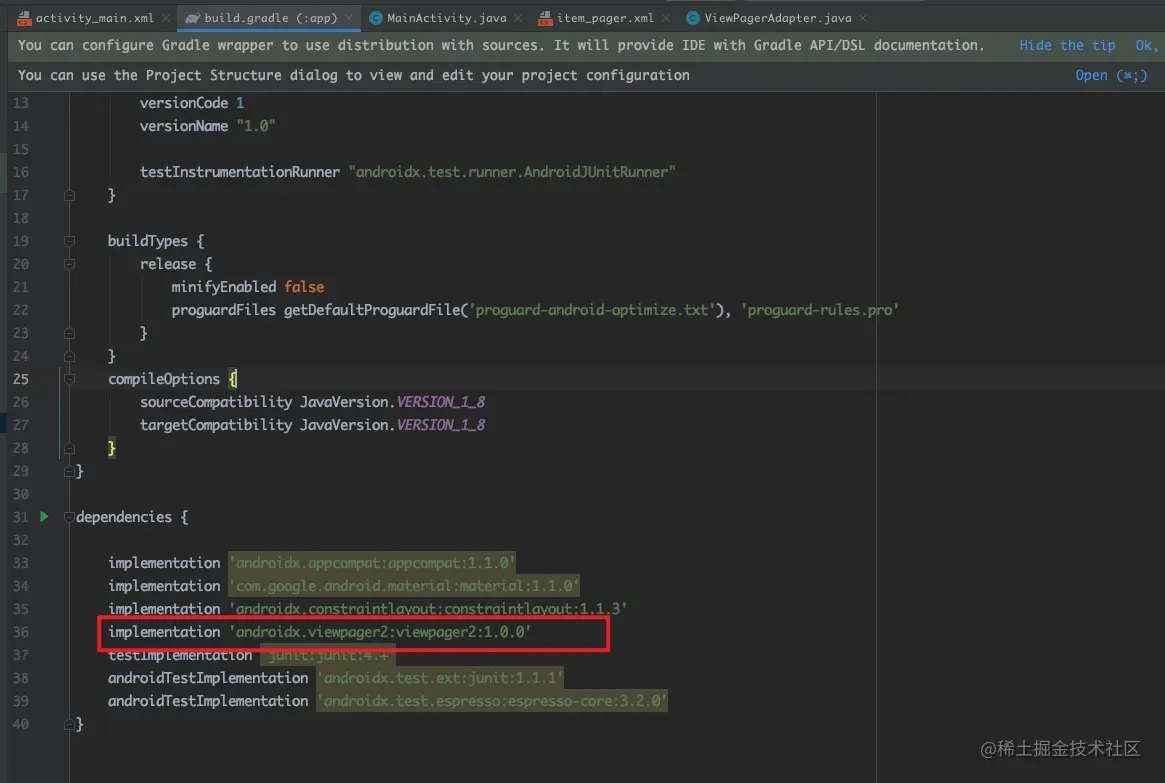The image size is (1165, 783).
Task: Click fold end marker on line 17
Action: coord(69,195)
